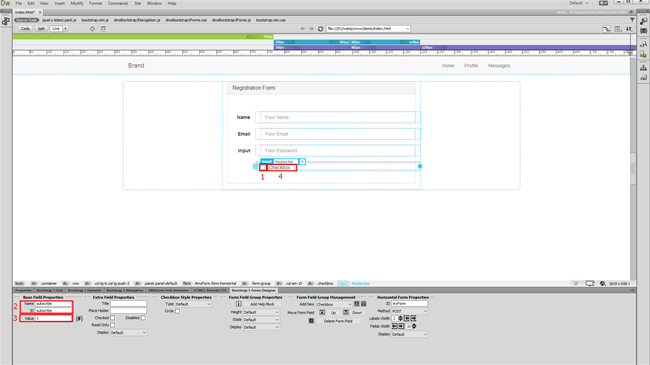The height and width of the screenshot is (365, 650).
Task: Click the move up arrow icon before Up
Action: tap(322, 312)
